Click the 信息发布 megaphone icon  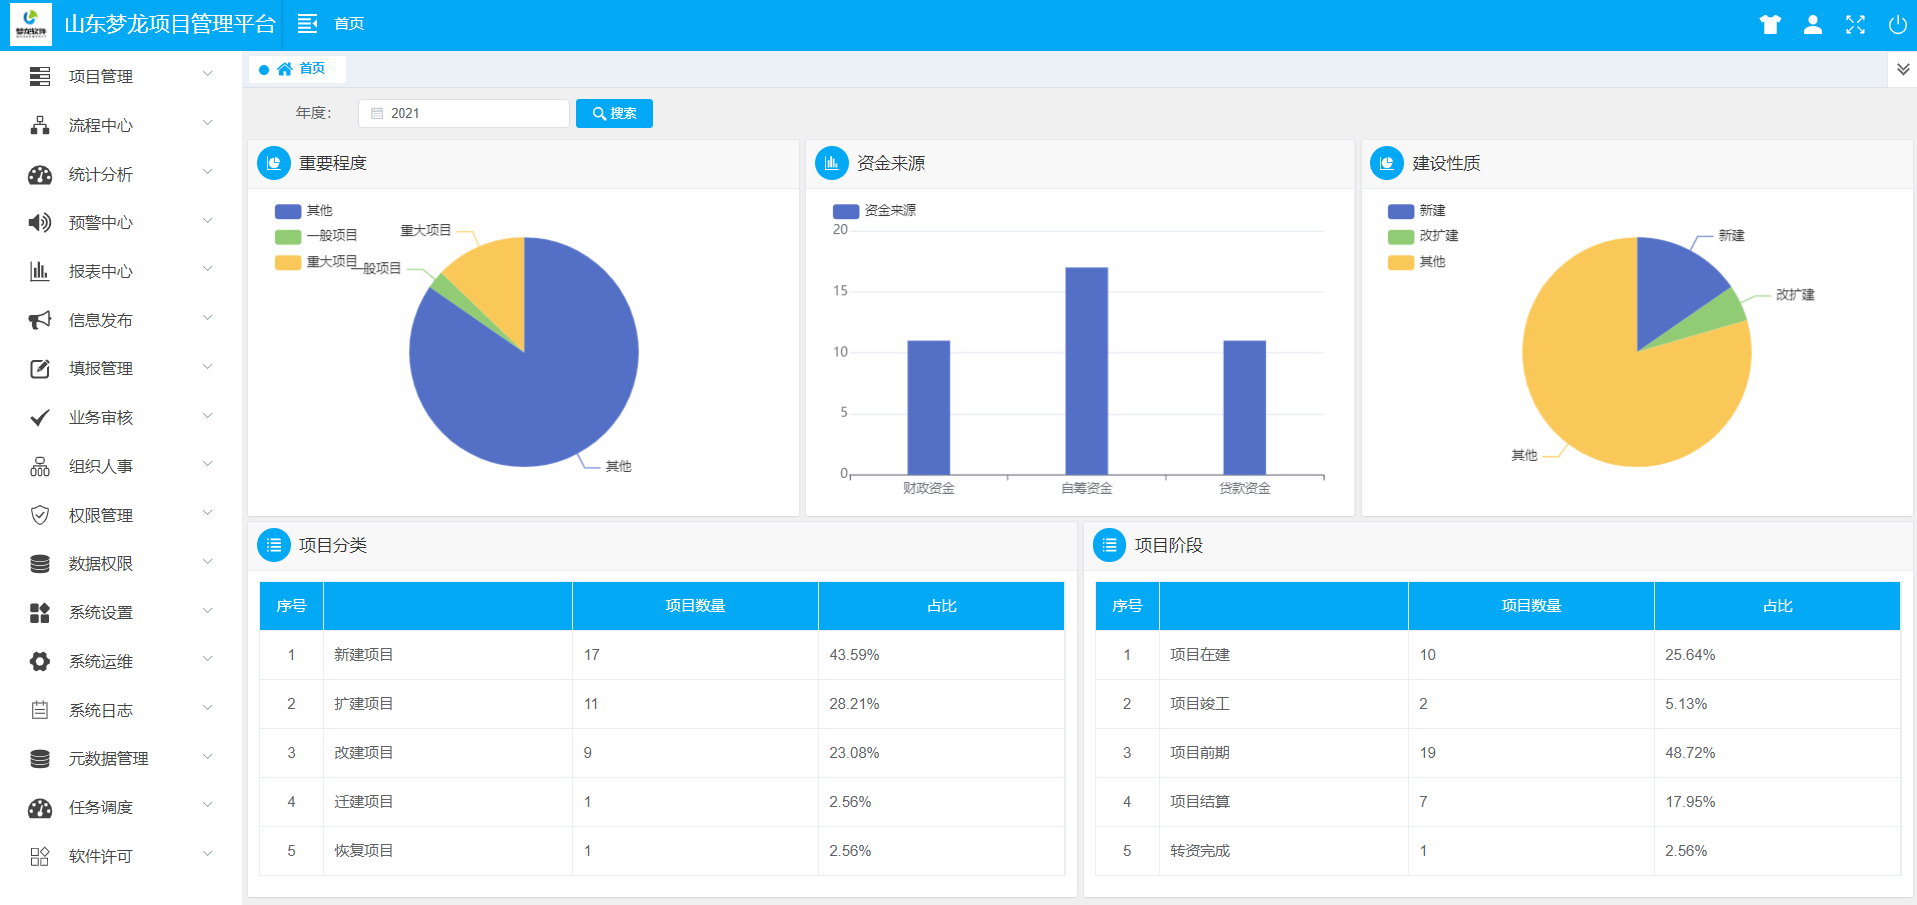40,320
